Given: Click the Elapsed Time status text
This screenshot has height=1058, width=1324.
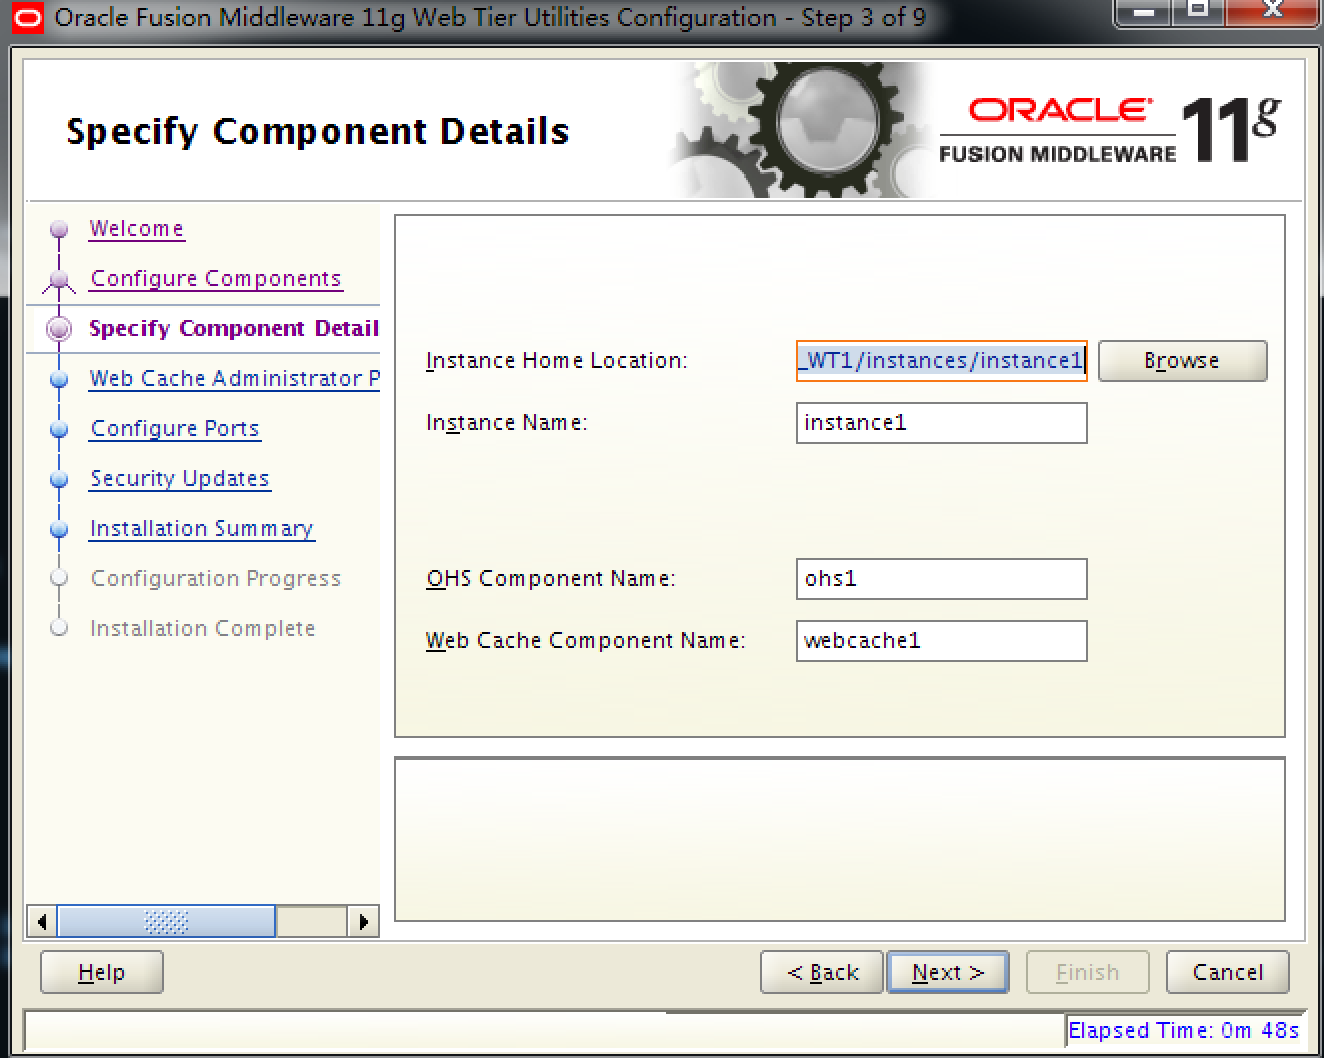Looking at the screenshot, I should pos(1184,1030).
